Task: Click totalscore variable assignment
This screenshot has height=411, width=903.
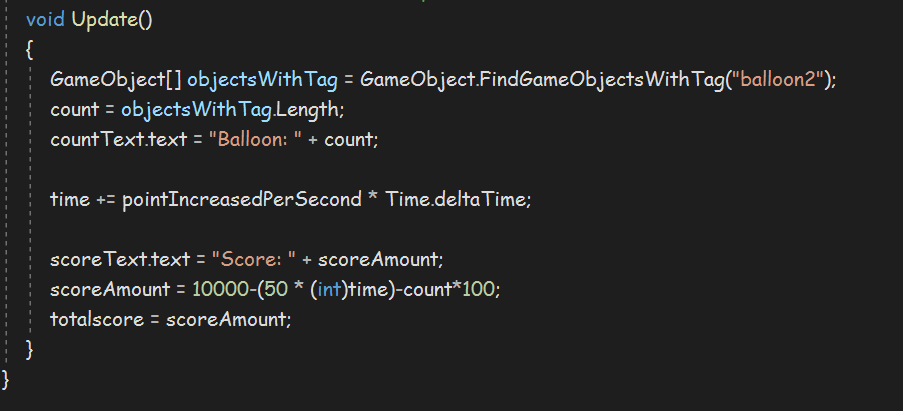Action: pos(97,319)
